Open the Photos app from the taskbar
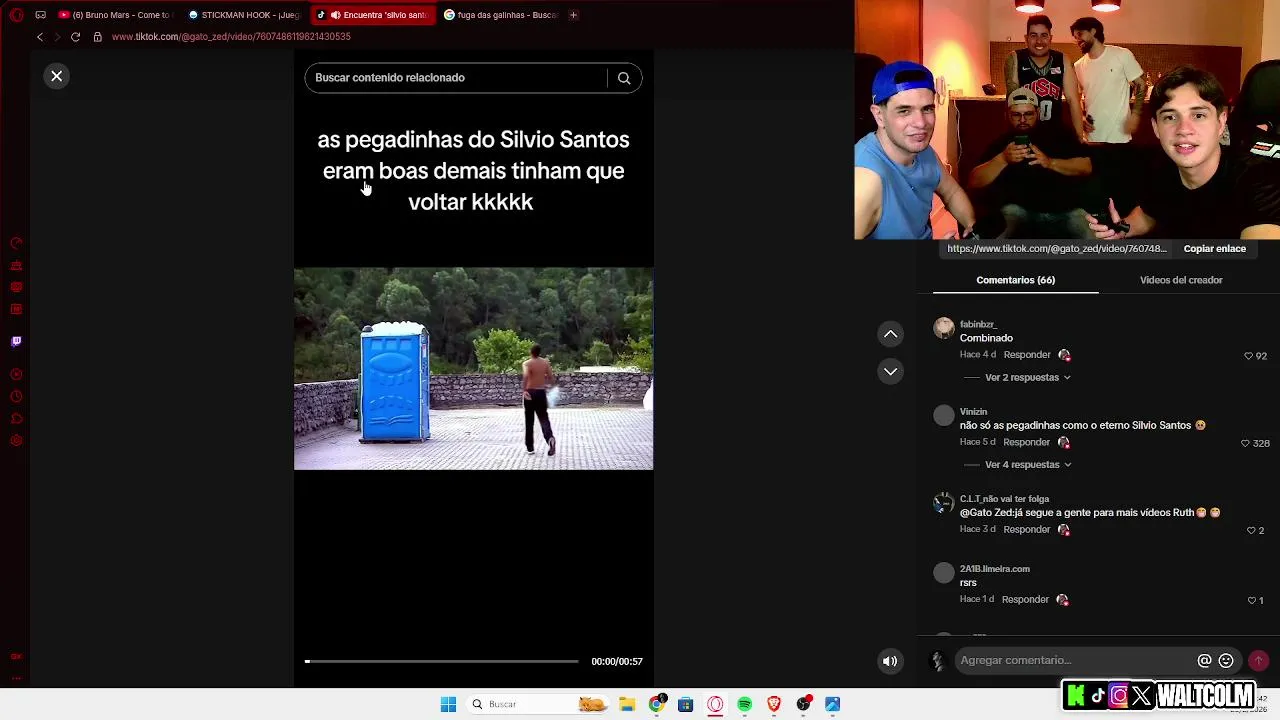This screenshot has height=720, width=1280. point(832,705)
